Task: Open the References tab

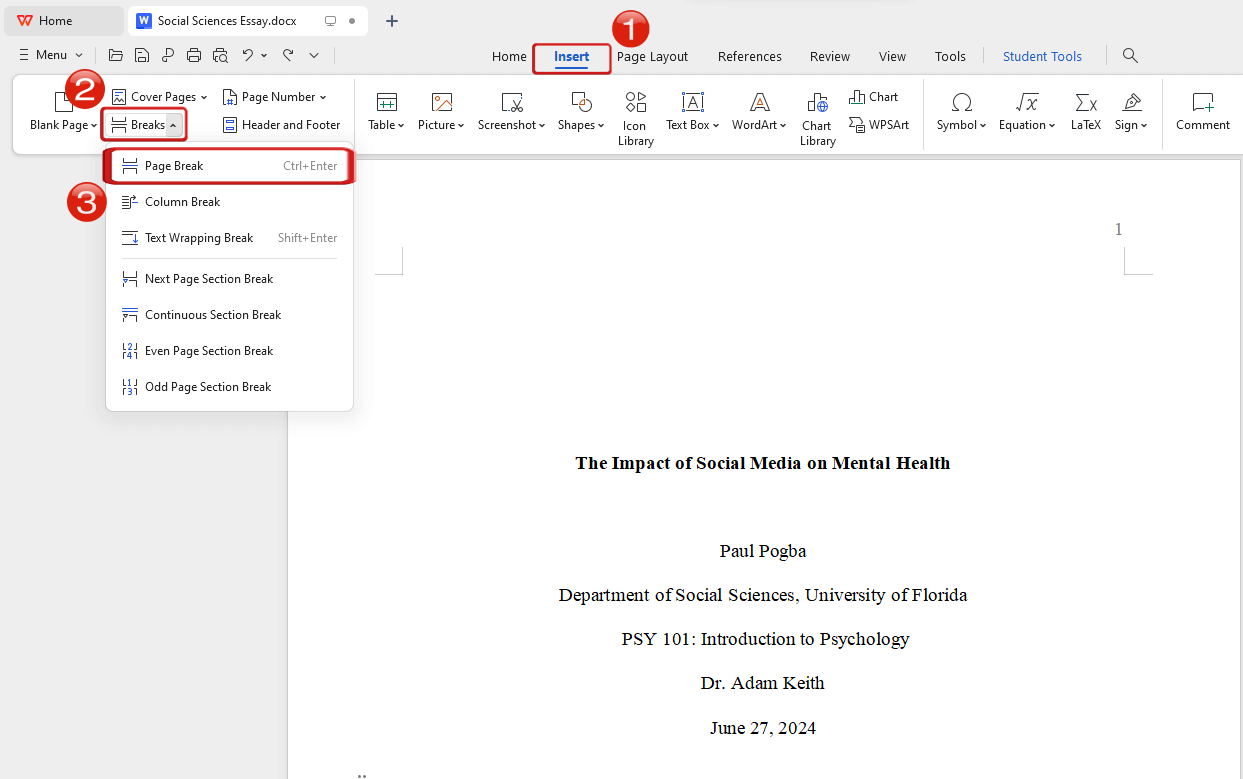Action: (x=749, y=57)
